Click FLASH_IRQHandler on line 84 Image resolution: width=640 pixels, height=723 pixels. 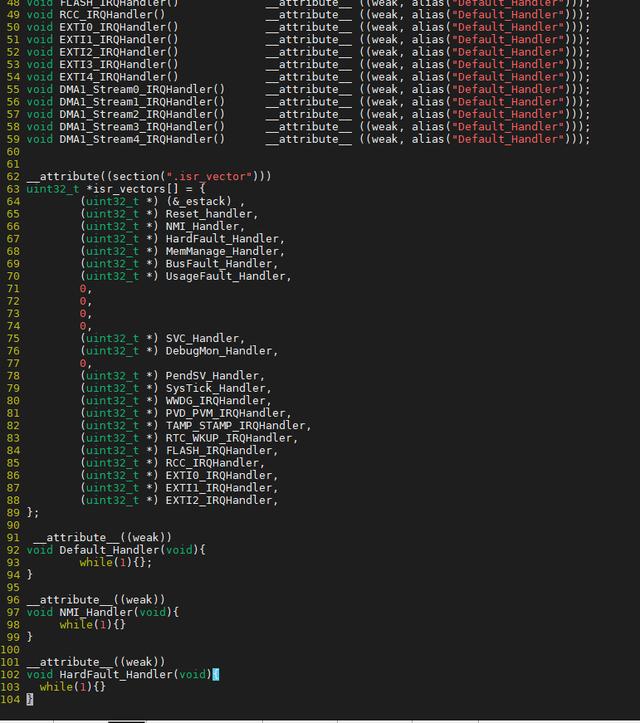[x=219, y=450]
